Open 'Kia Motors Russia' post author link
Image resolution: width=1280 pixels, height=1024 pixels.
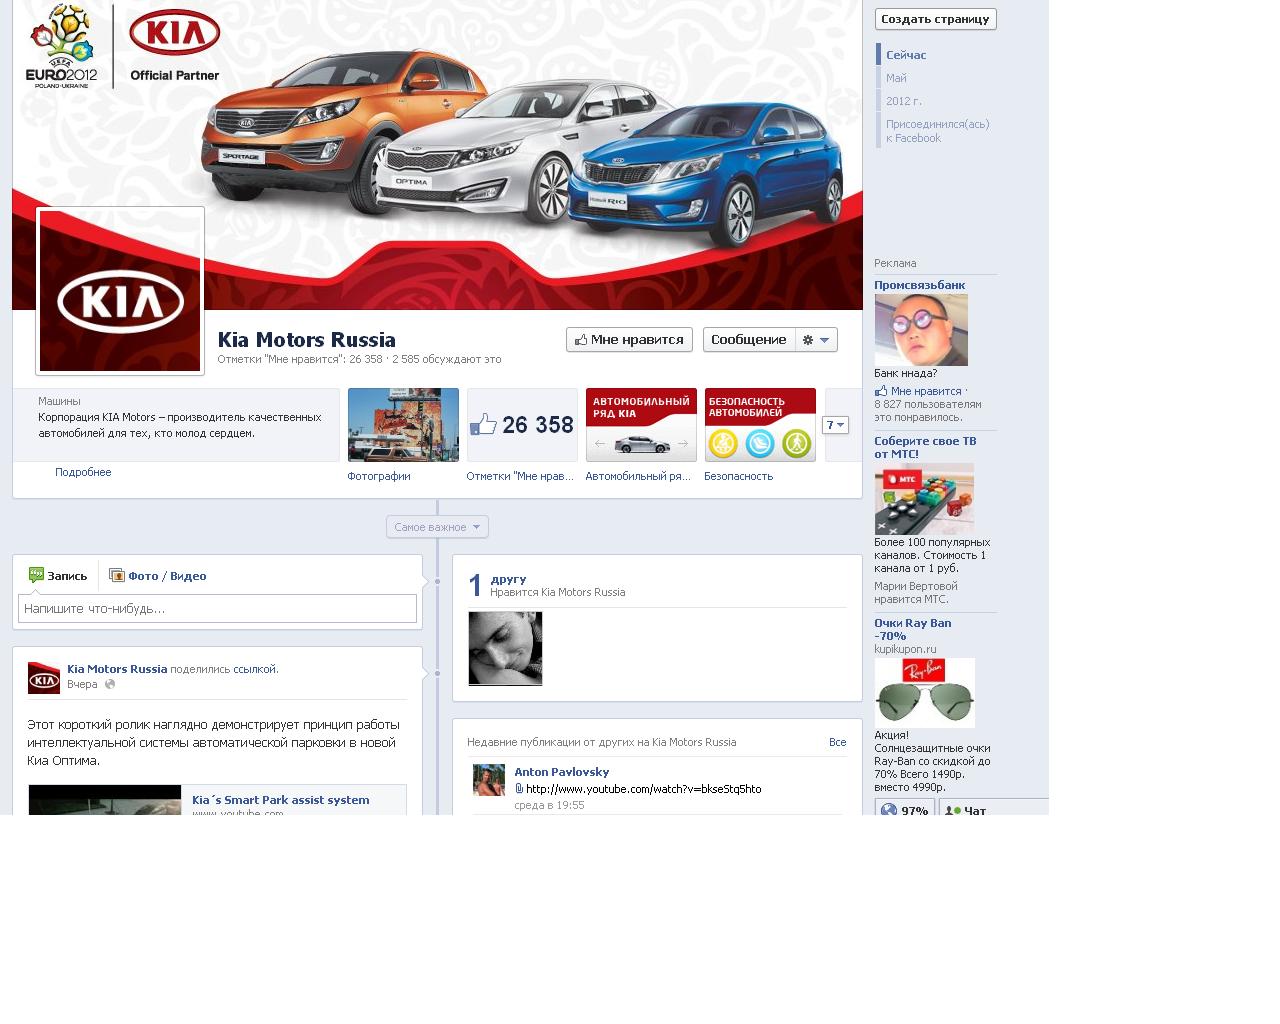pyautogui.click(x=117, y=669)
